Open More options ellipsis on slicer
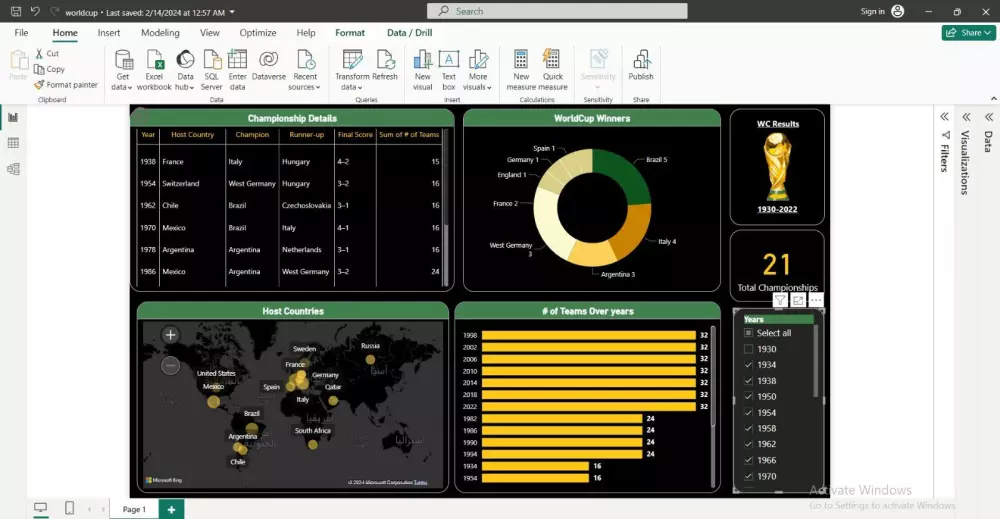This screenshot has width=1000, height=519. tap(816, 300)
